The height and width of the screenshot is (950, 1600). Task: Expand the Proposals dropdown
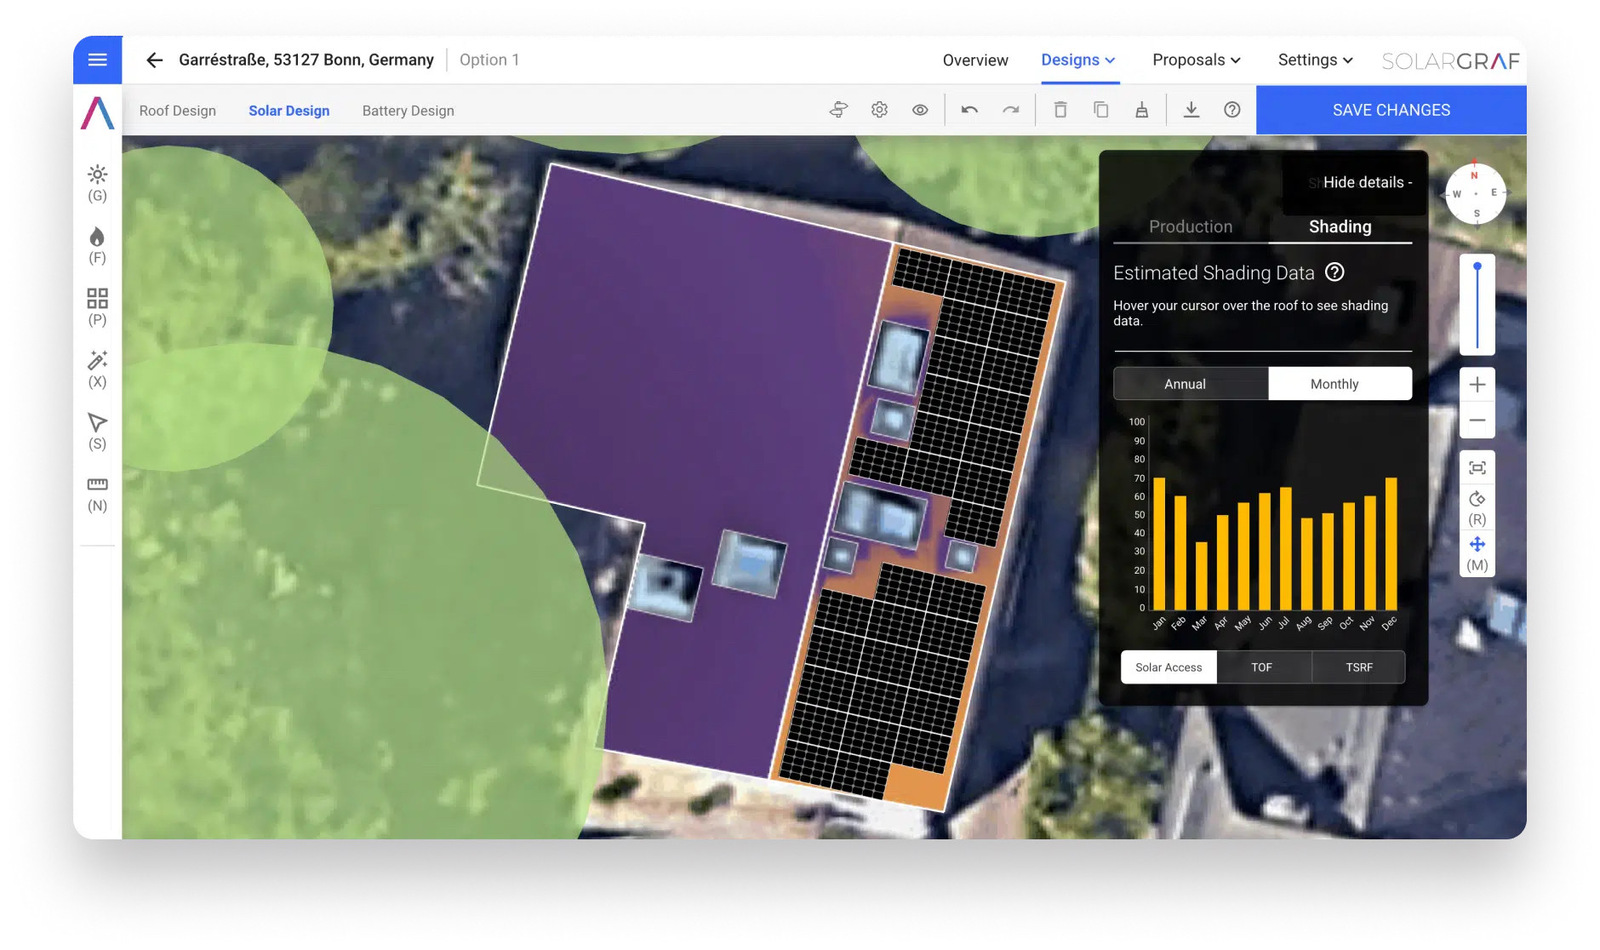(1196, 60)
